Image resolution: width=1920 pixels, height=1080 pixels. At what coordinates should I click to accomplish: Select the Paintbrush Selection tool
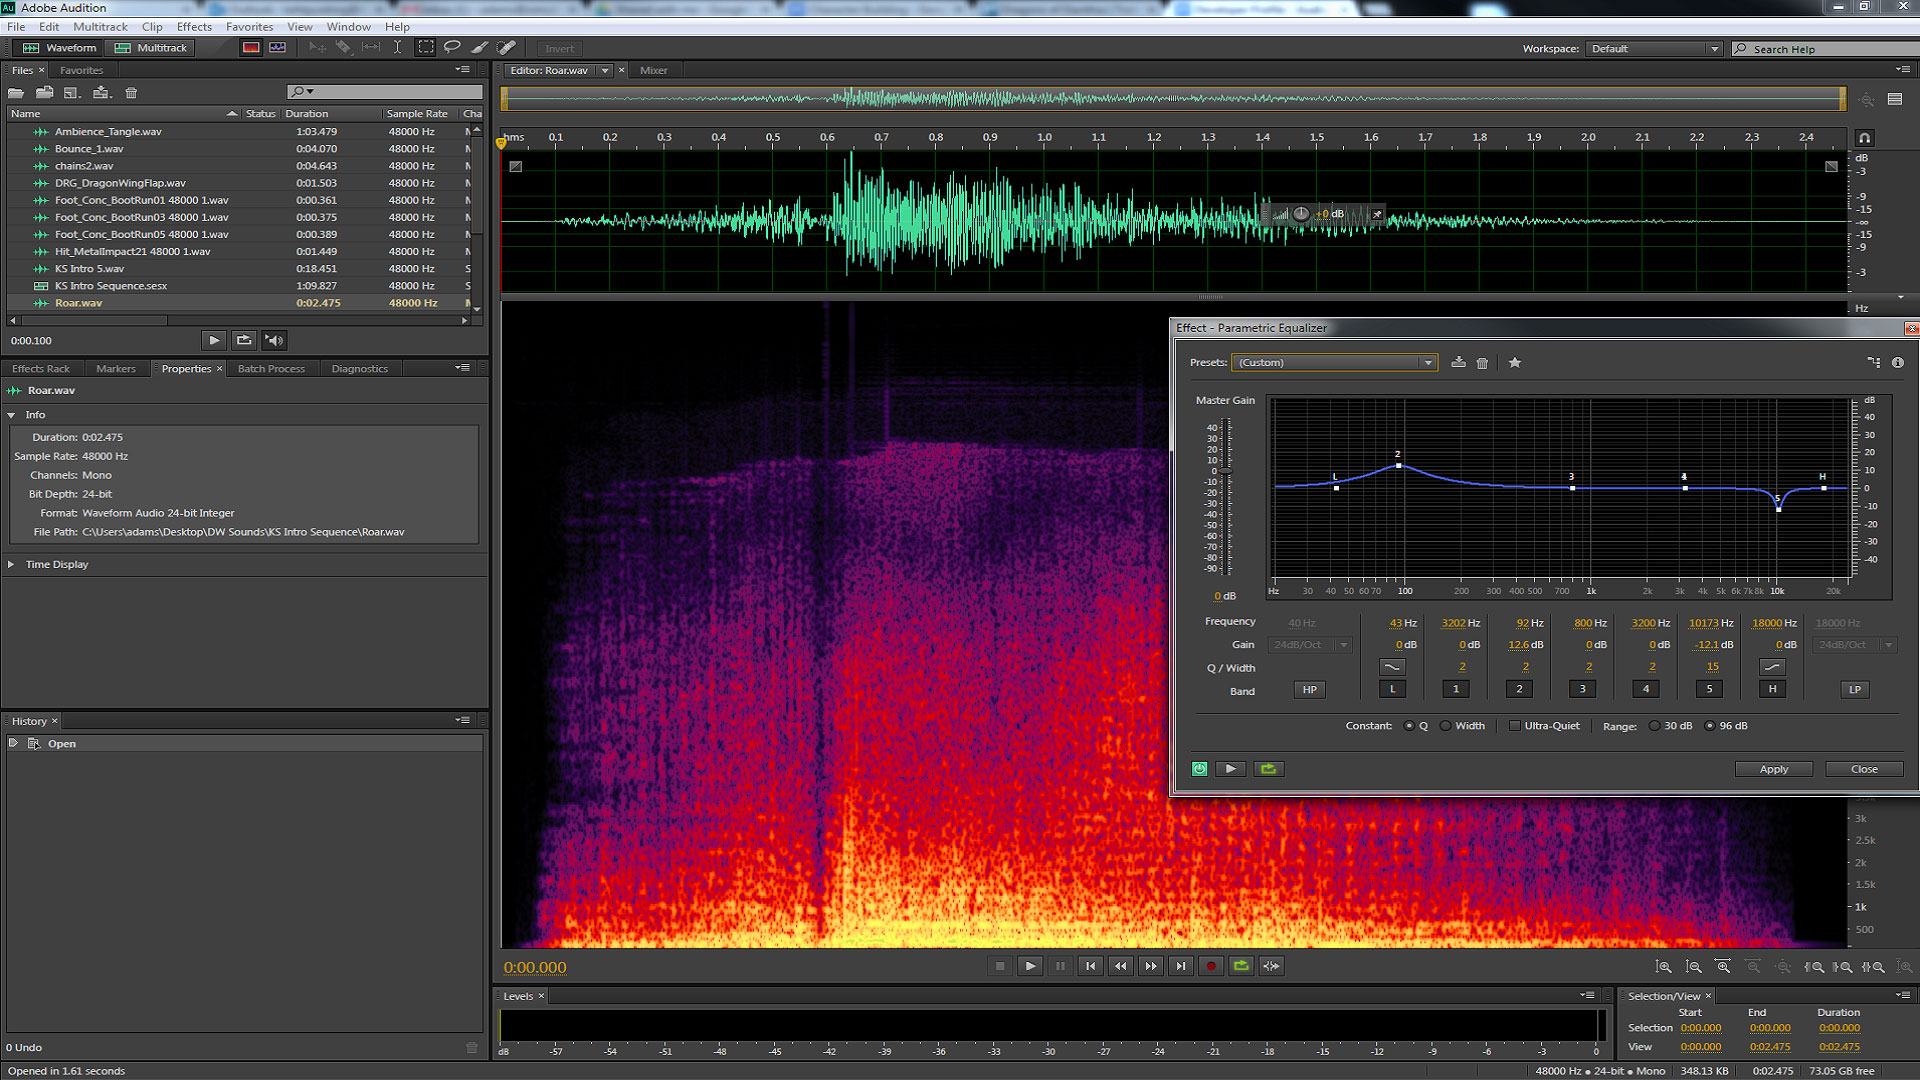click(x=480, y=48)
